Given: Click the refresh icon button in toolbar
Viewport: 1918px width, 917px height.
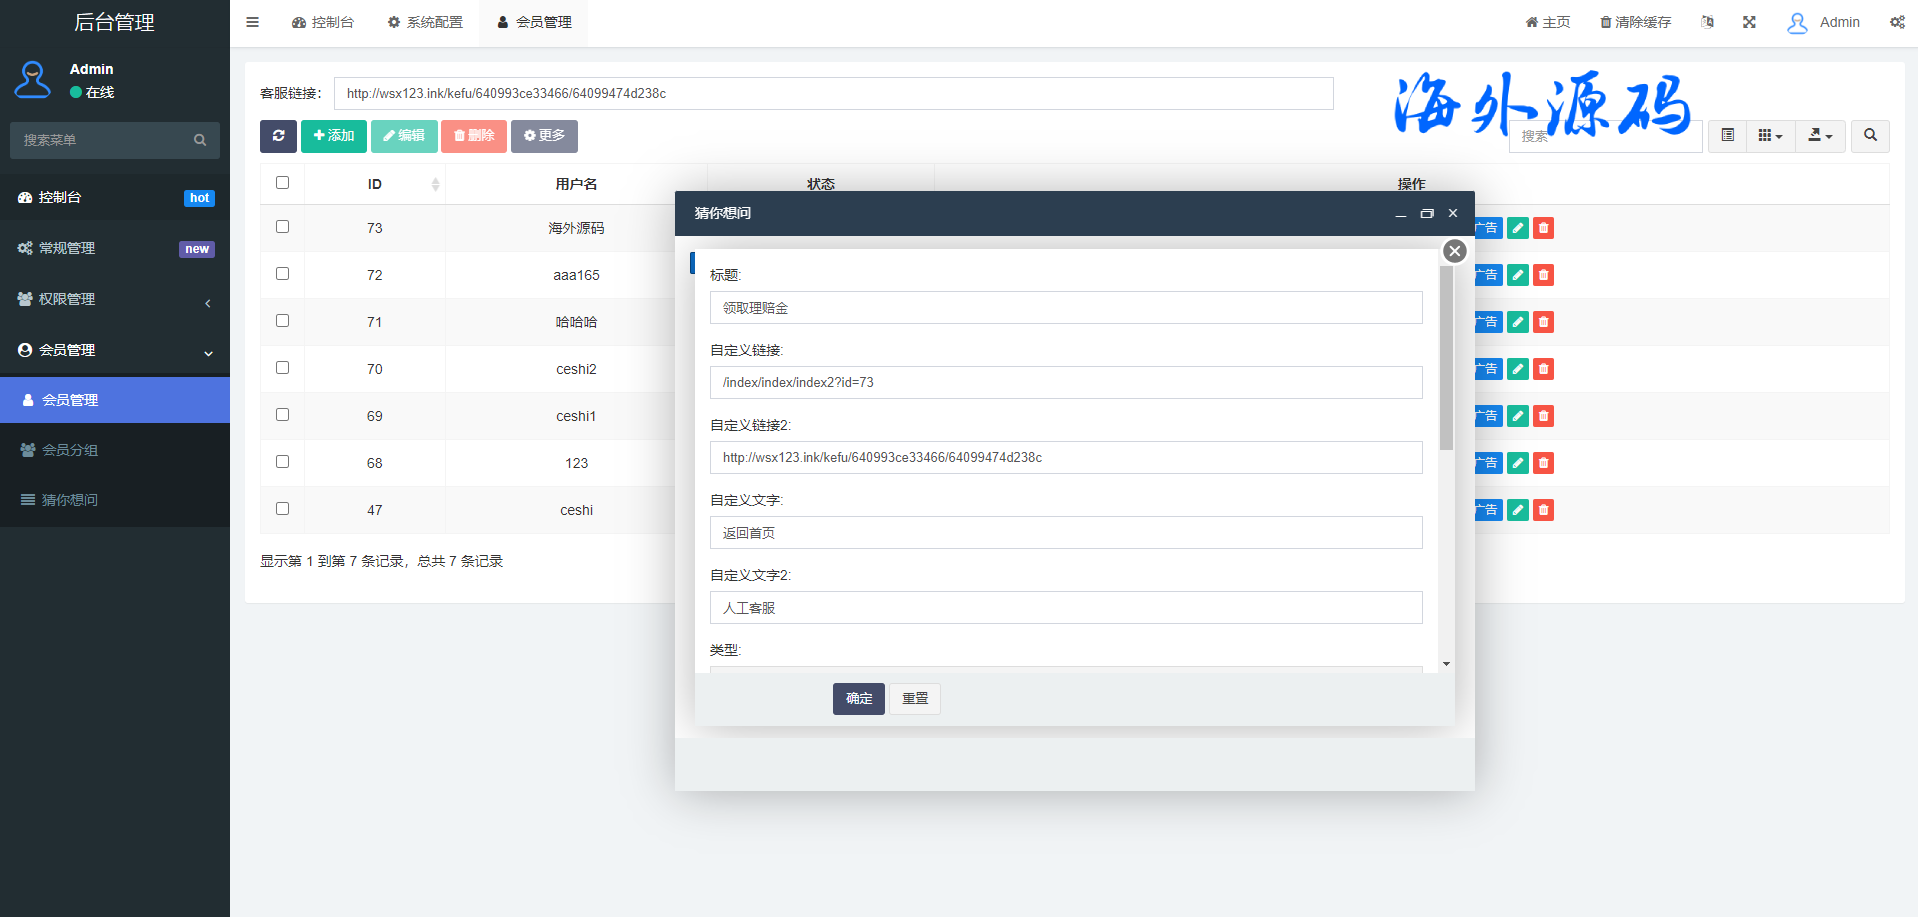Looking at the screenshot, I should coord(278,136).
